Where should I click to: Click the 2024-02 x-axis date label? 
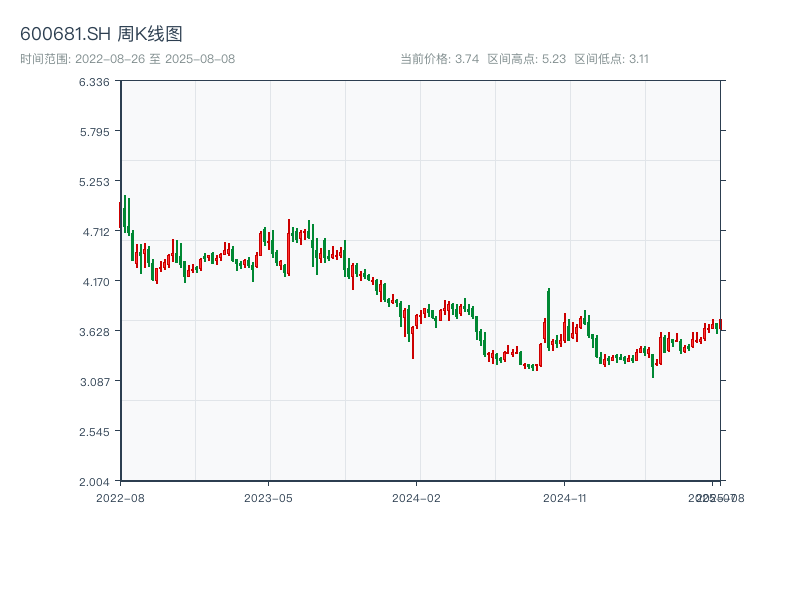coord(418,497)
